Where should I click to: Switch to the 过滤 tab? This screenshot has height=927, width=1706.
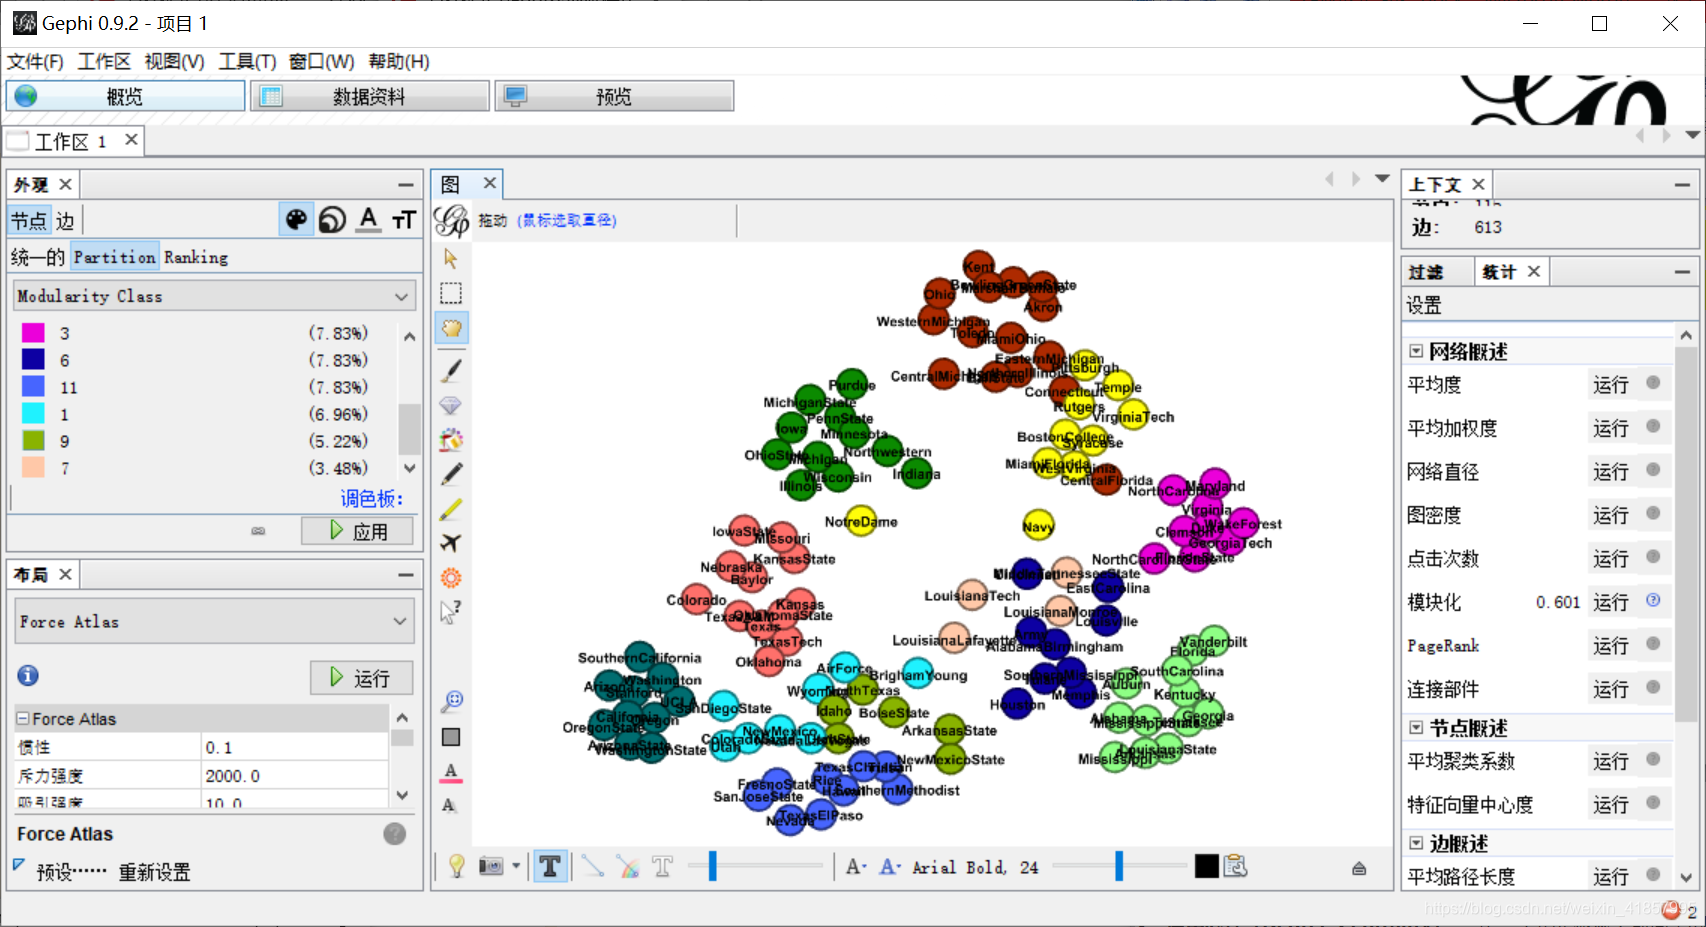click(1426, 272)
